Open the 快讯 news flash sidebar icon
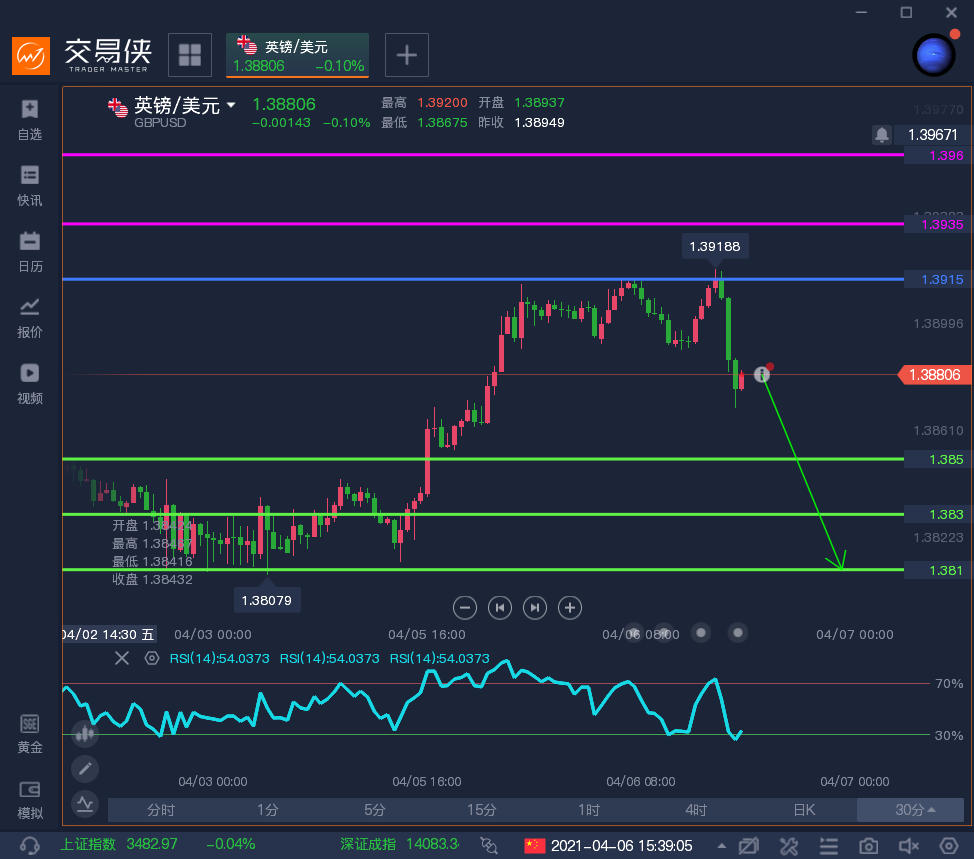The width and height of the screenshot is (974, 859). pyautogui.click(x=29, y=186)
